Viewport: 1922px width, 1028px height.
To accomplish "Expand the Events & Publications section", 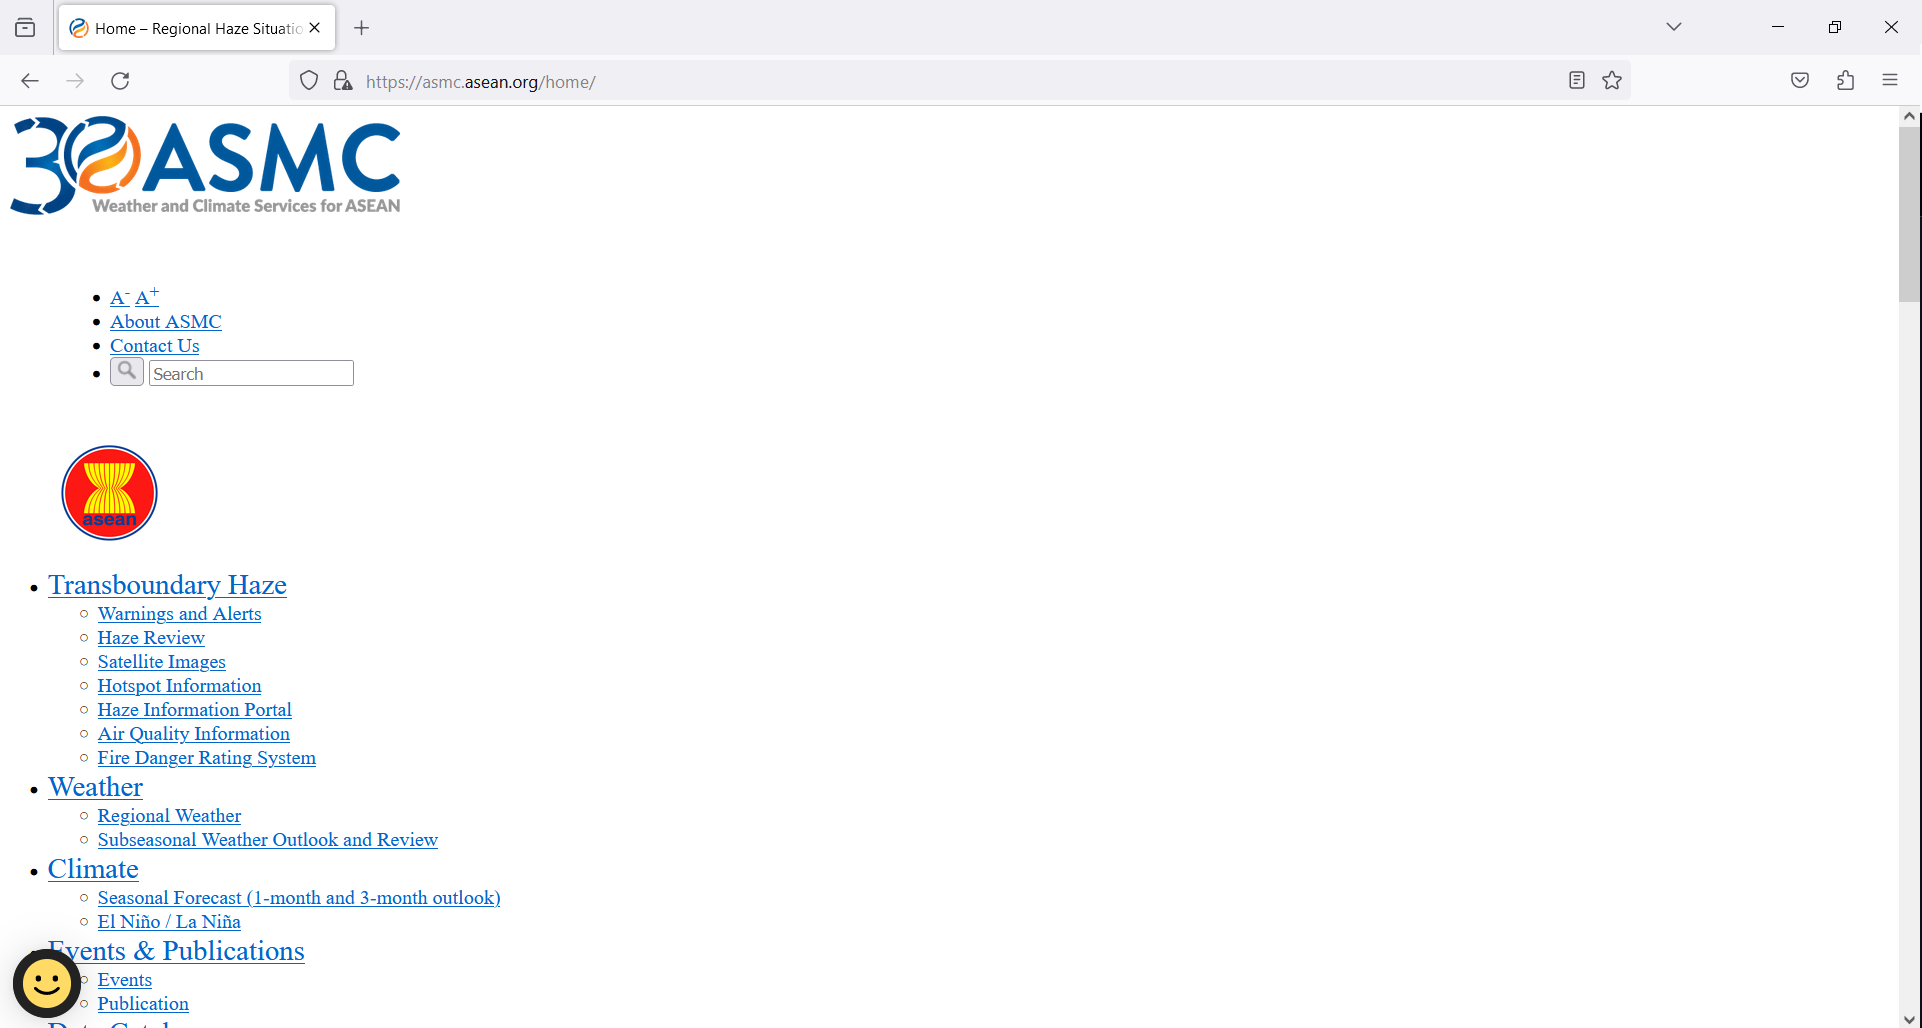I will click(176, 951).
